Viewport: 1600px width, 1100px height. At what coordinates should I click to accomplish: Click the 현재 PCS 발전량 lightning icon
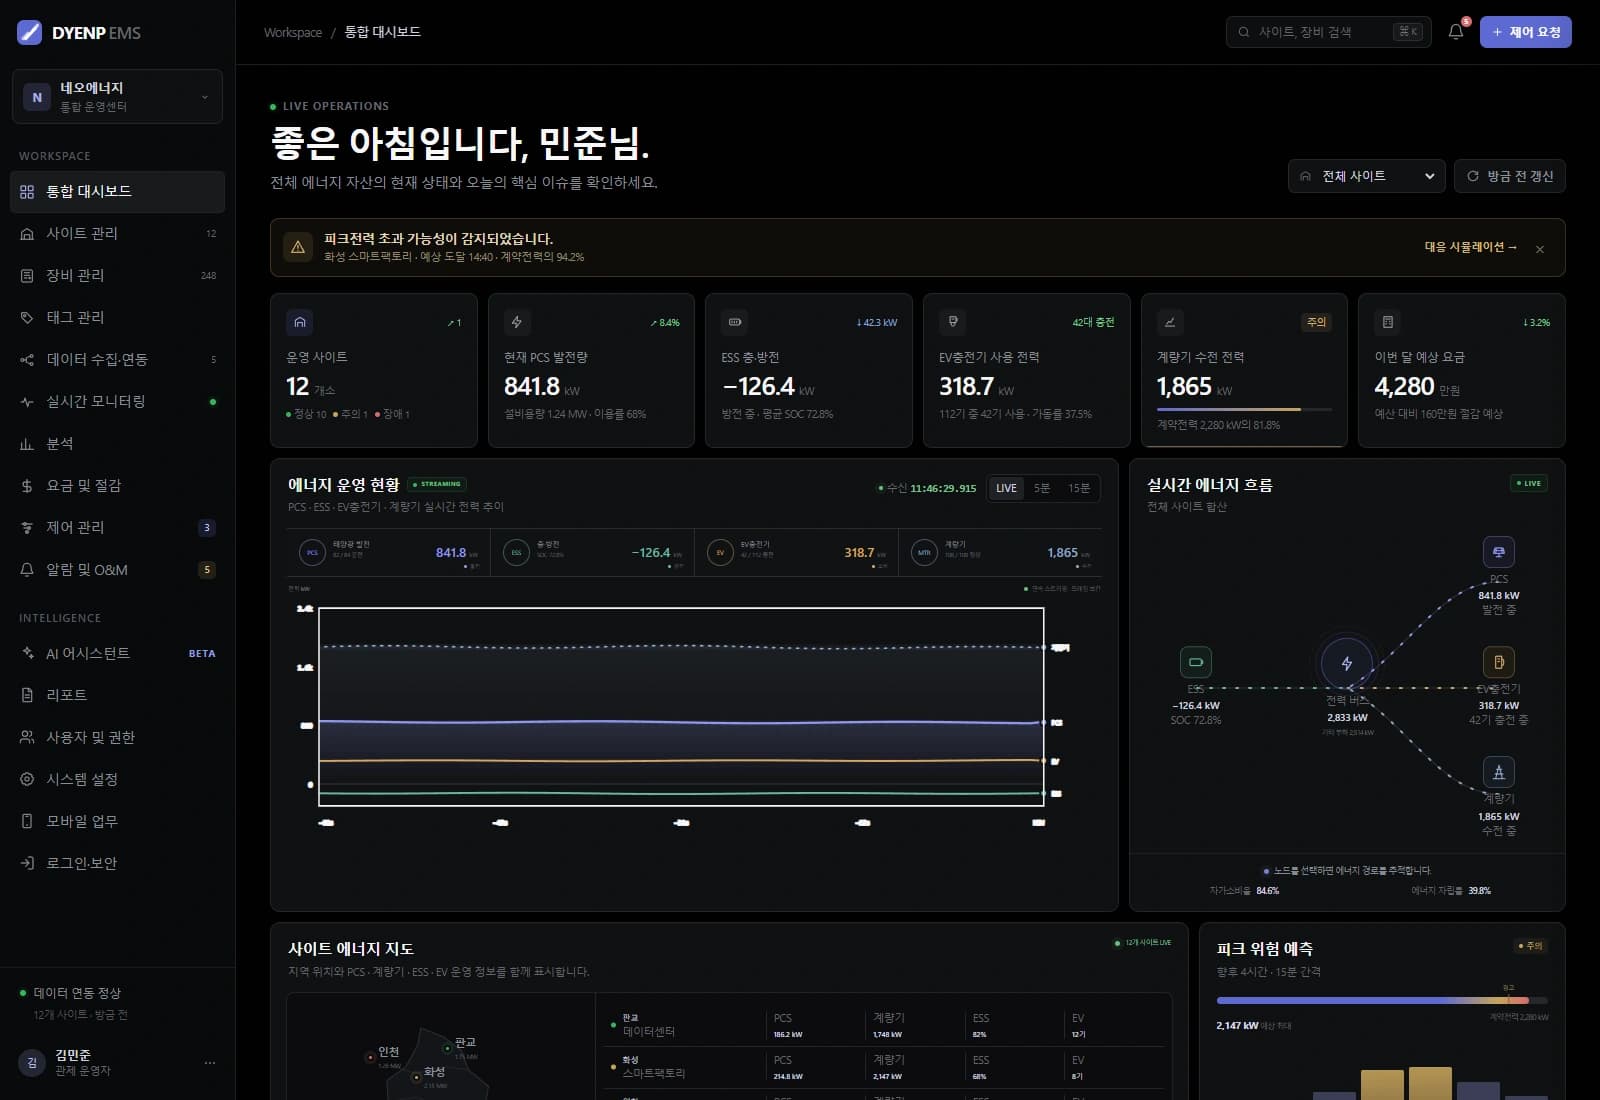(x=517, y=322)
